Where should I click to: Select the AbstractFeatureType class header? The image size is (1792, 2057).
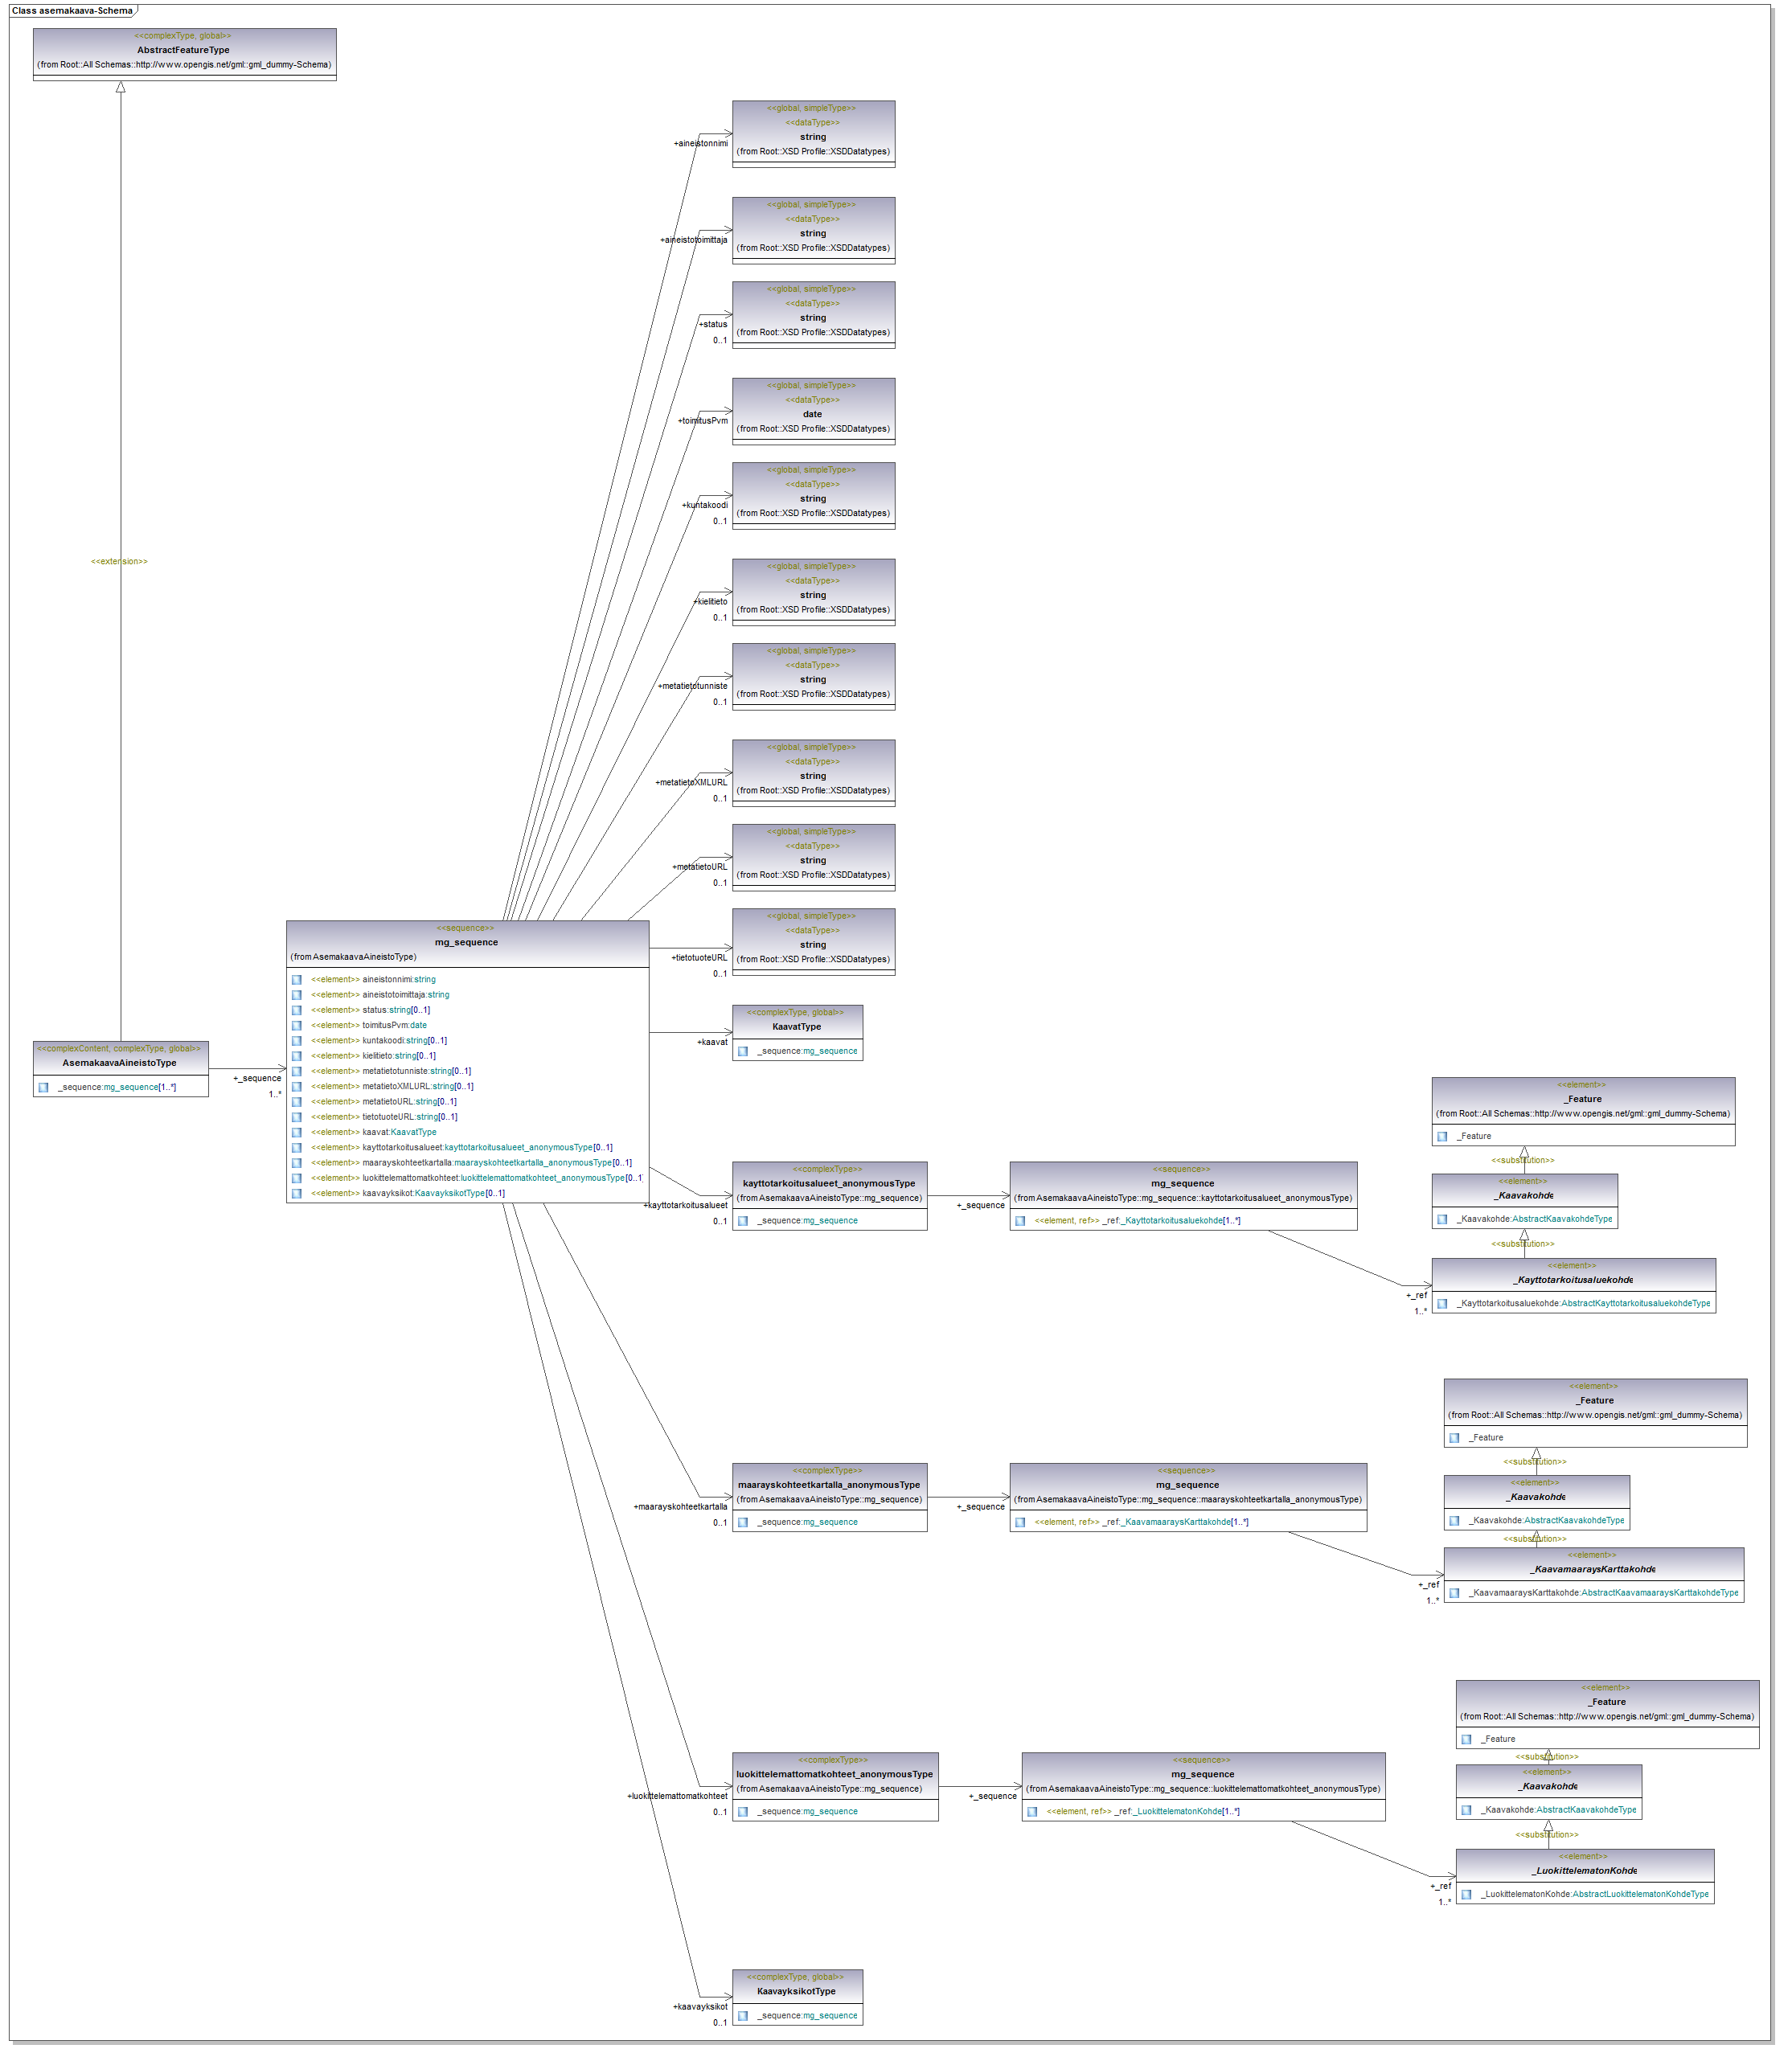[184, 50]
